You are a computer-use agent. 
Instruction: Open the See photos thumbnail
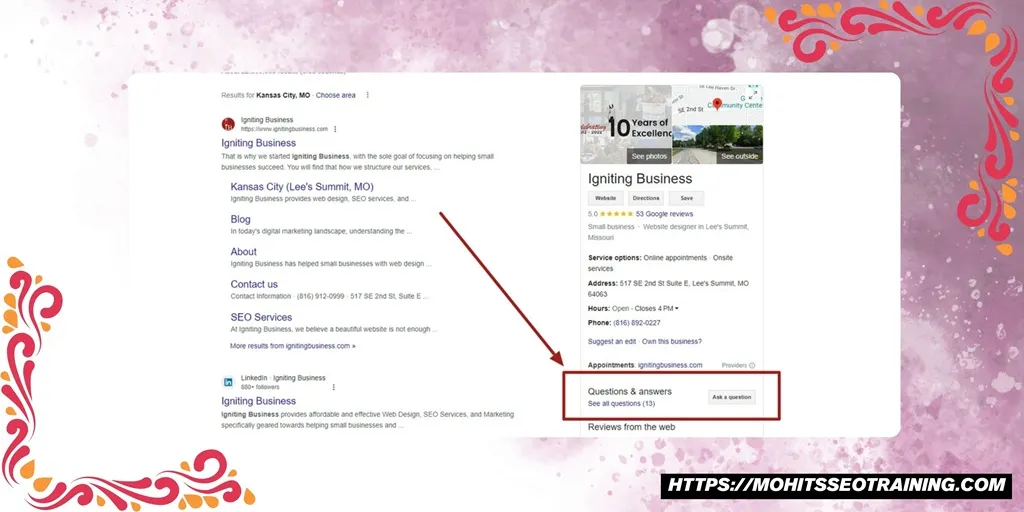pos(626,124)
